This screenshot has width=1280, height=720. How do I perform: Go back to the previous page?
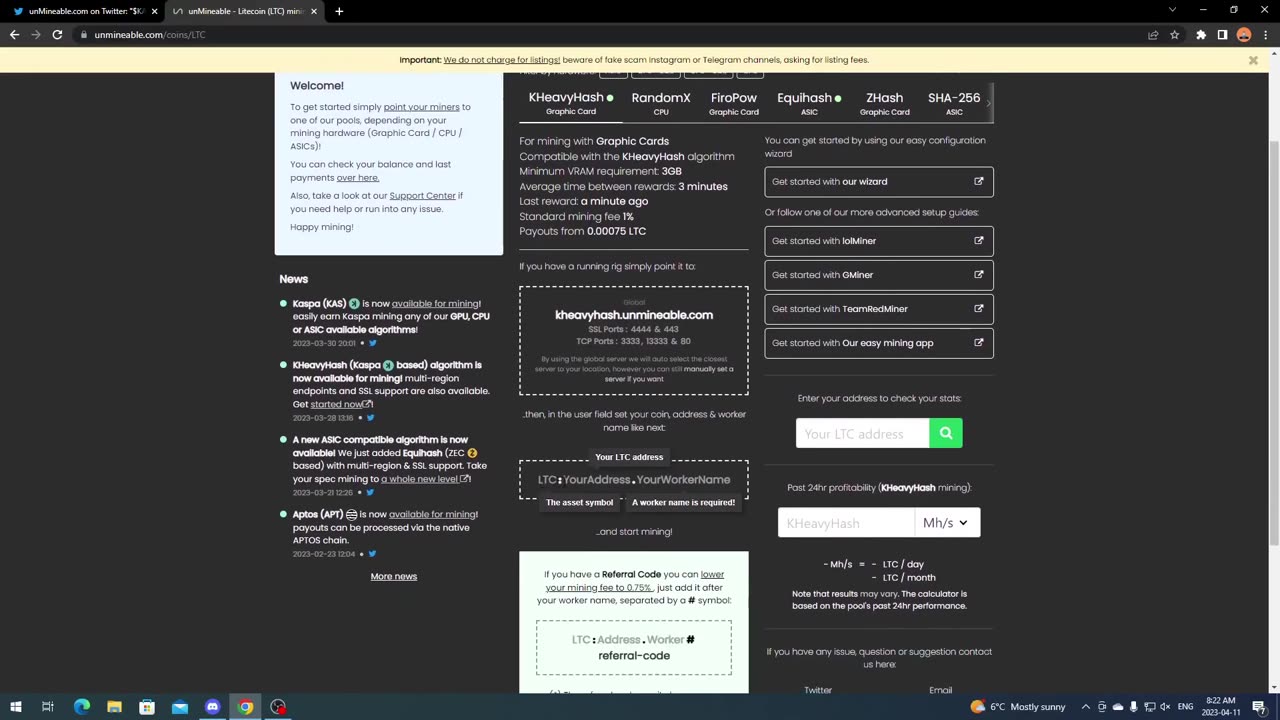point(14,34)
